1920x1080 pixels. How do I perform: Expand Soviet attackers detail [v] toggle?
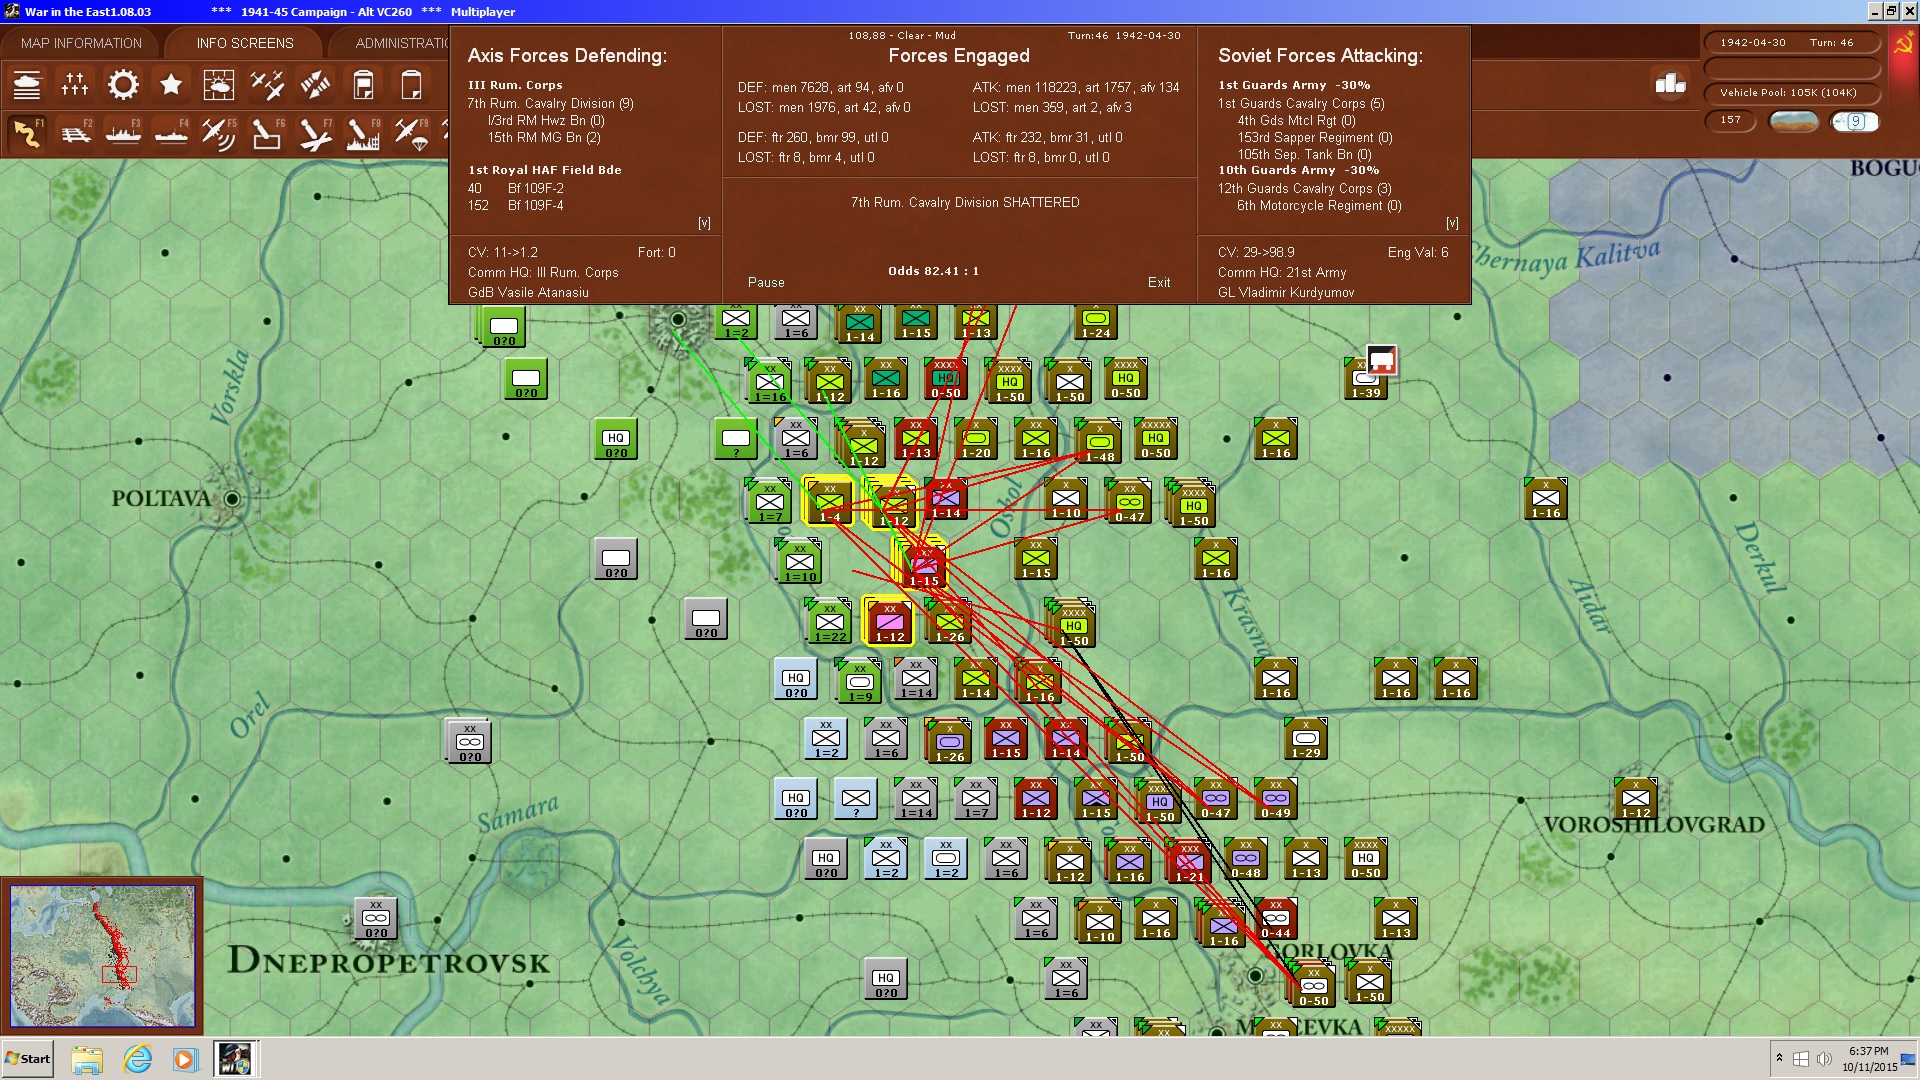click(x=1452, y=223)
